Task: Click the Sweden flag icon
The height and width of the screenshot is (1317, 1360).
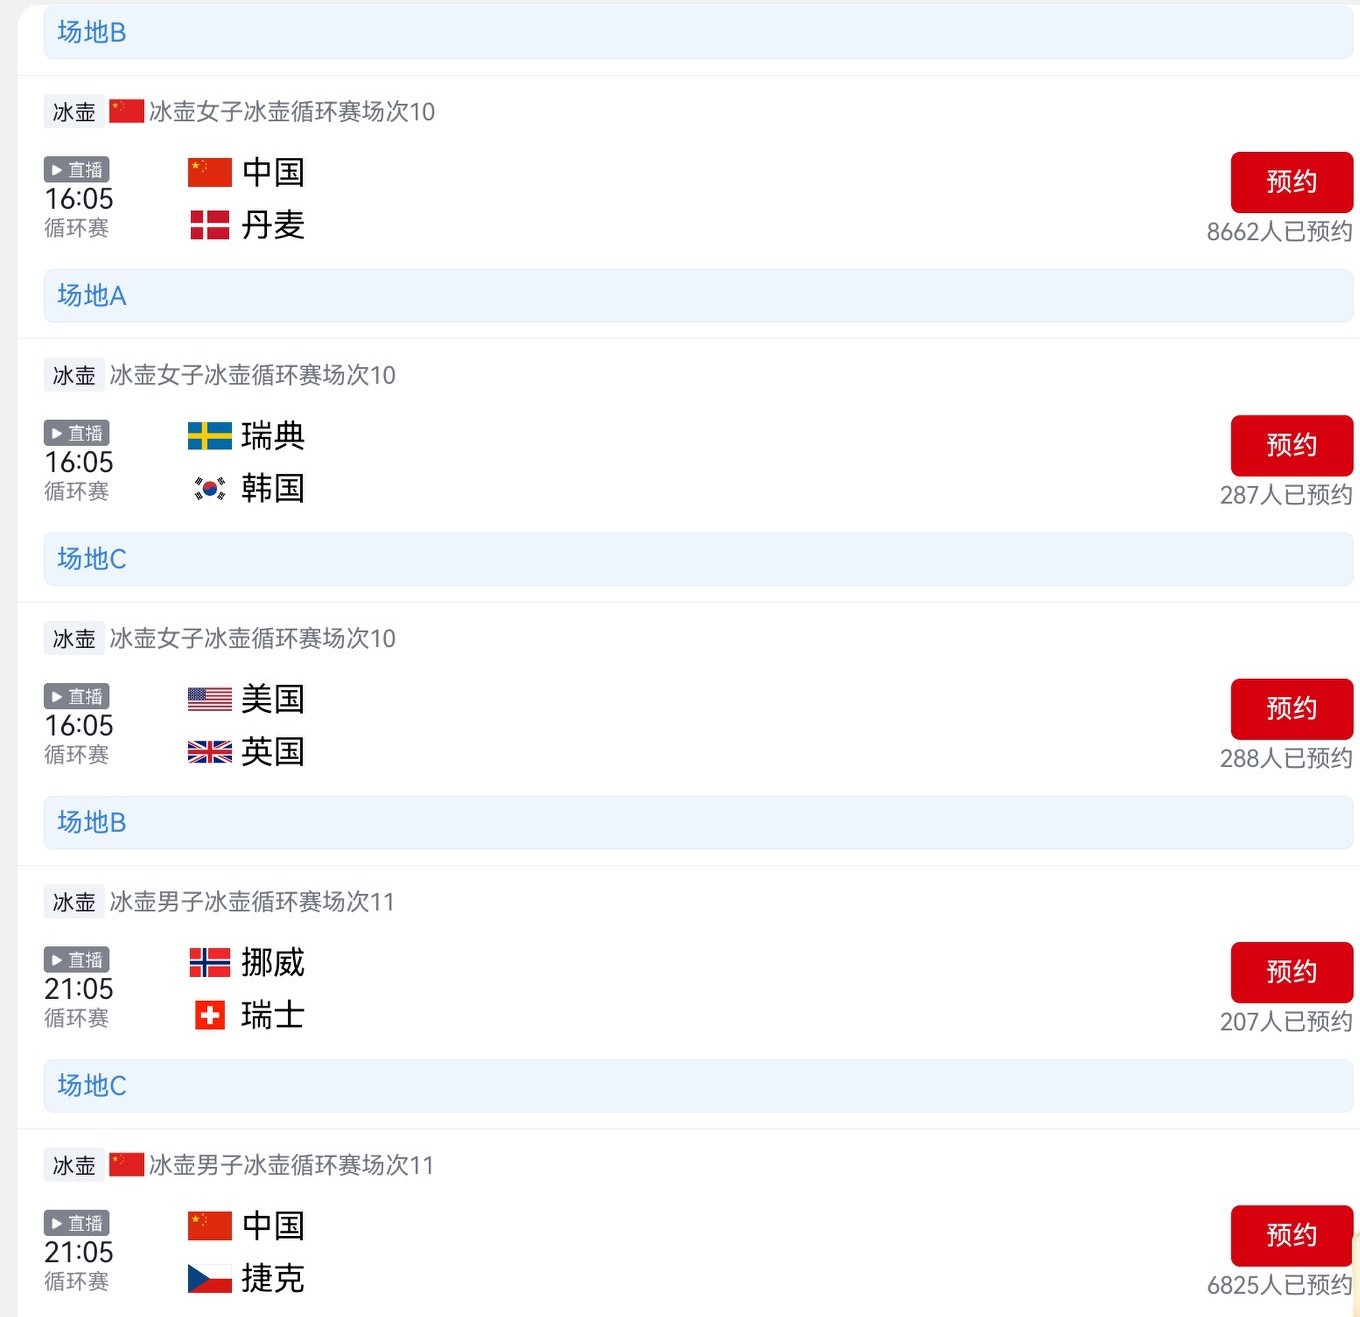Action: pos(210,436)
